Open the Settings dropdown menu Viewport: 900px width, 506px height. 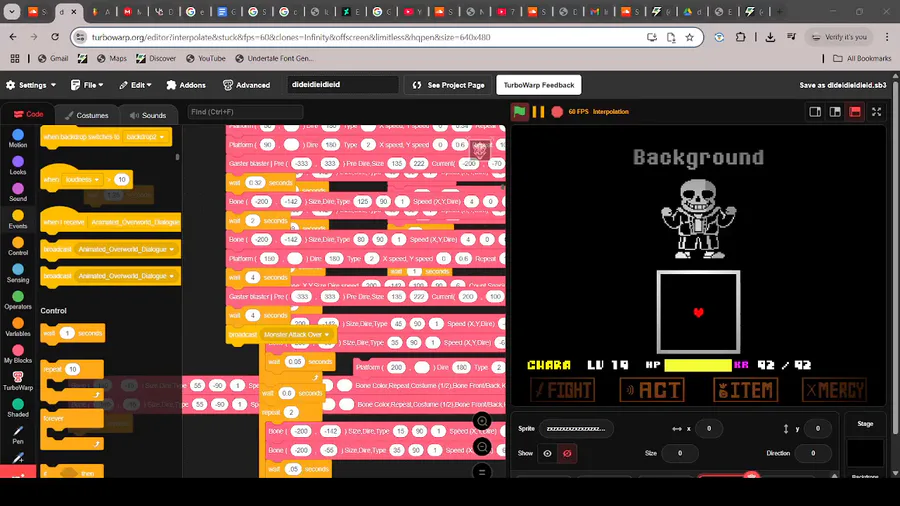coord(32,85)
